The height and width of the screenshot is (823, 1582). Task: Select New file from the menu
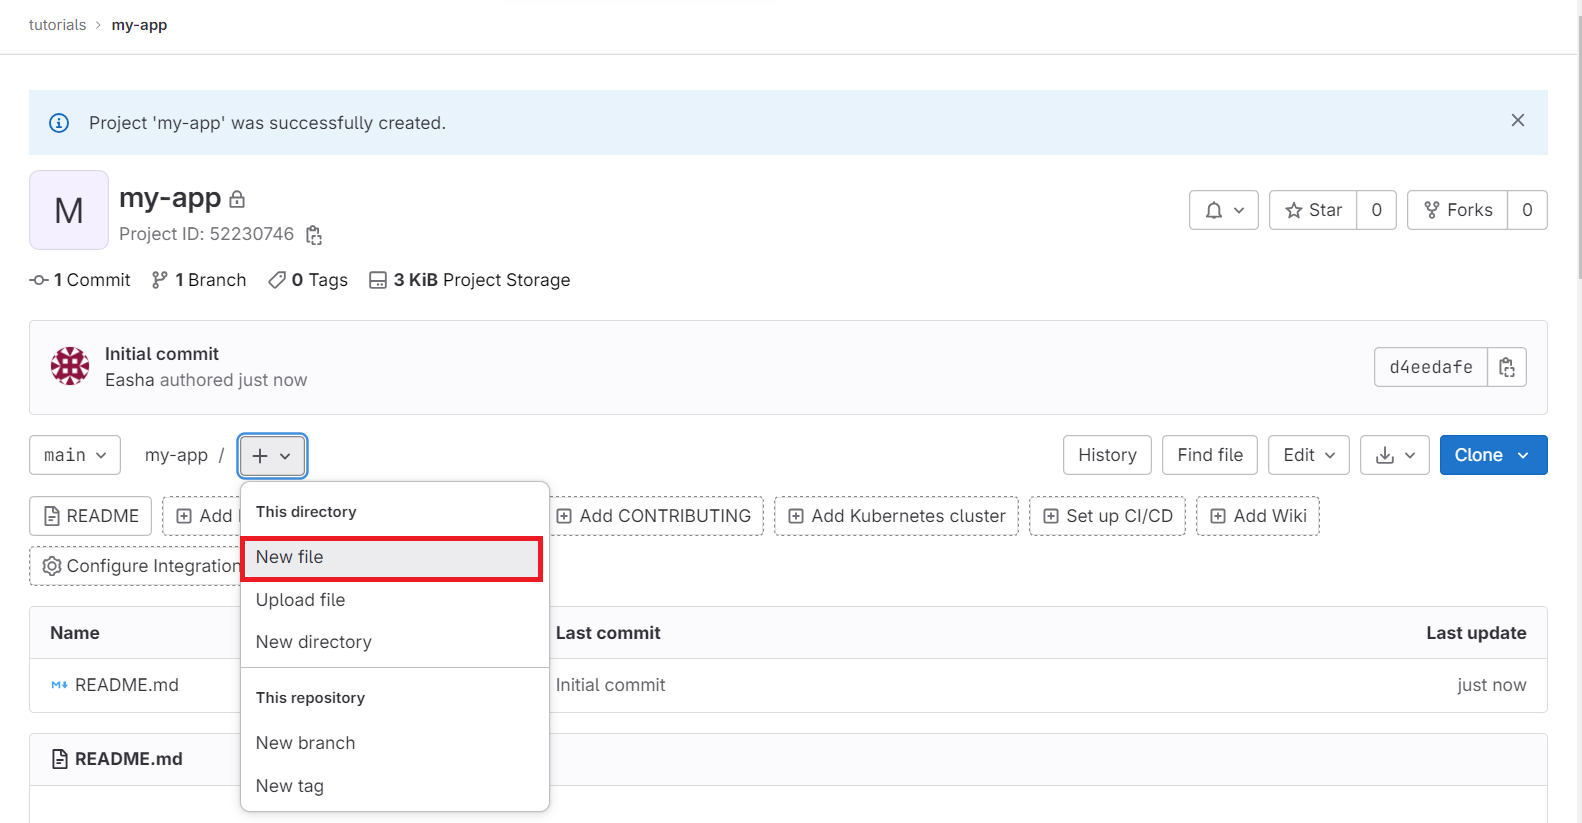(391, 558)
